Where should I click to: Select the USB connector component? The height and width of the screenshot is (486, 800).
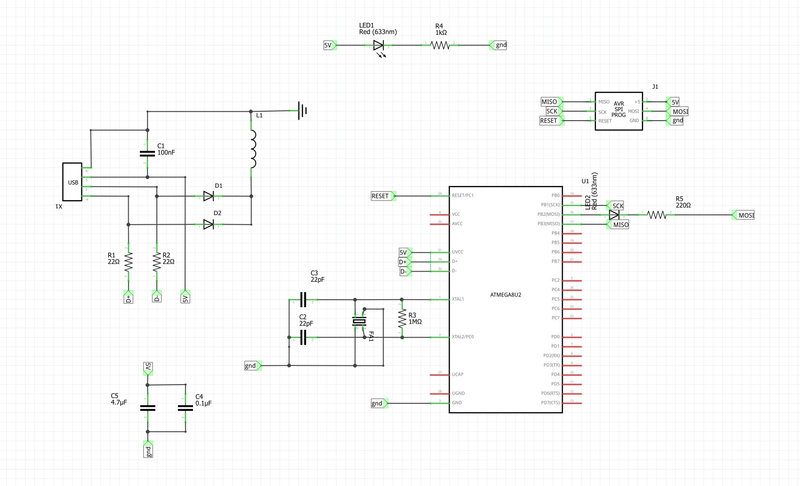pyautogui.click(x=72, y=182)
